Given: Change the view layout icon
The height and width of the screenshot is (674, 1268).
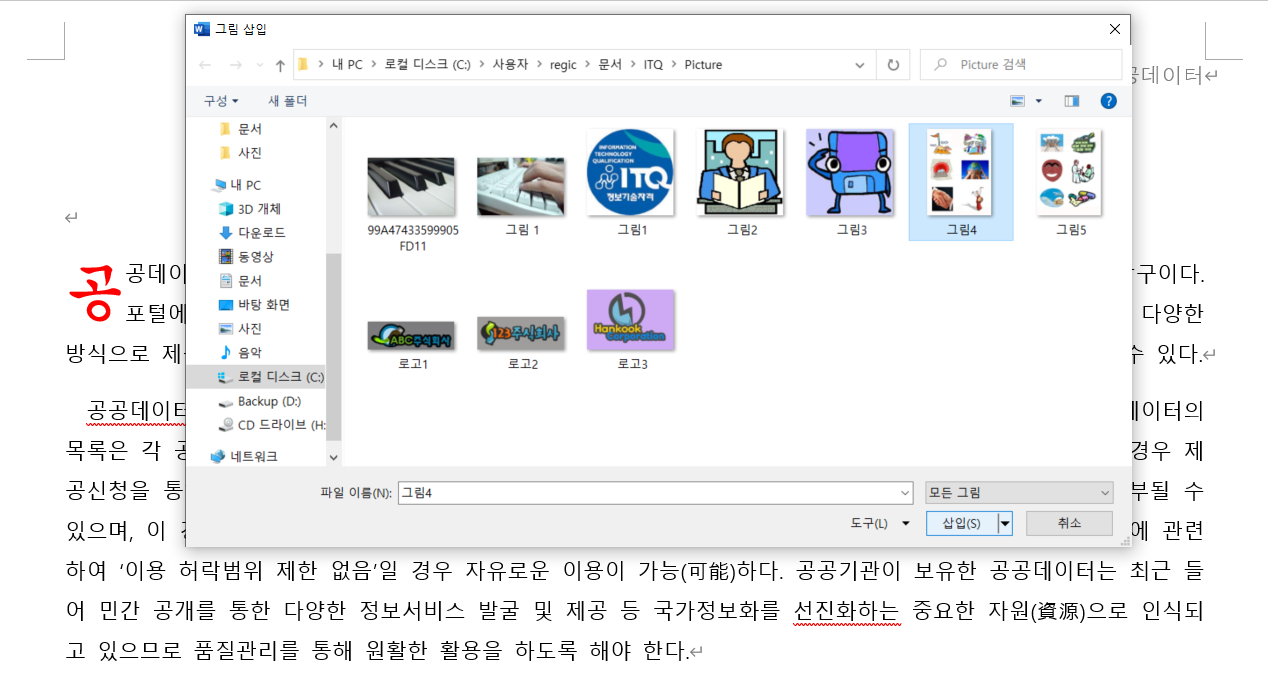Looking at the screenshot, I should [x=1018, y=101].
